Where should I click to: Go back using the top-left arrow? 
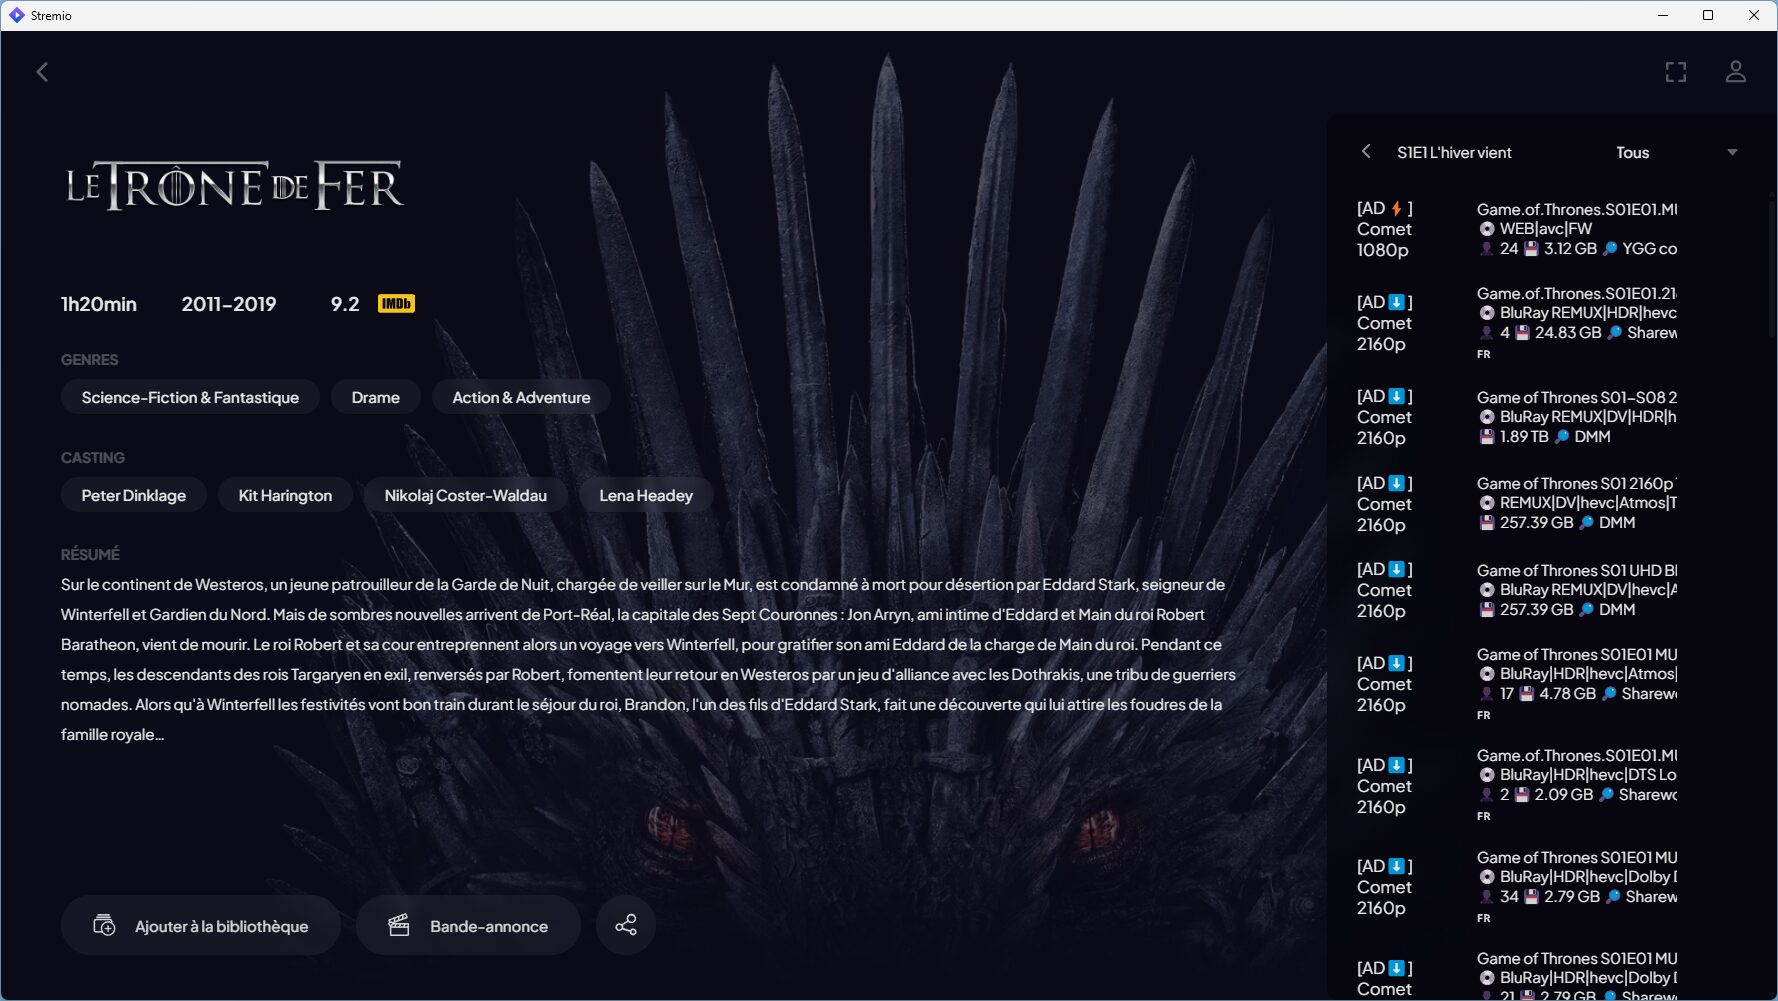42,72
